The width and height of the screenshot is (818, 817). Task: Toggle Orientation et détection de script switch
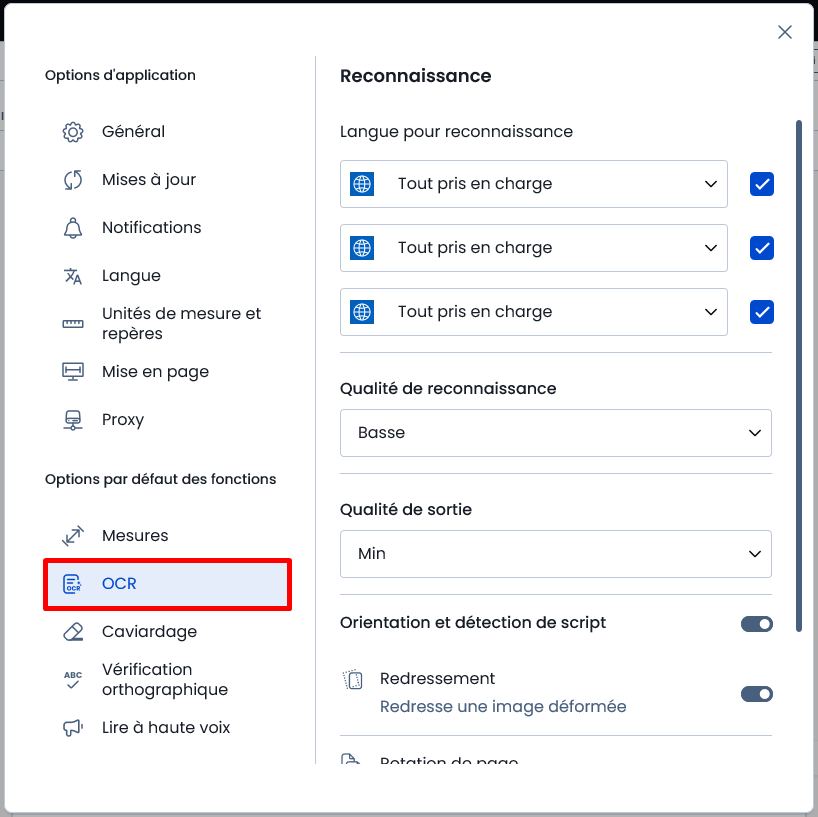756,624
